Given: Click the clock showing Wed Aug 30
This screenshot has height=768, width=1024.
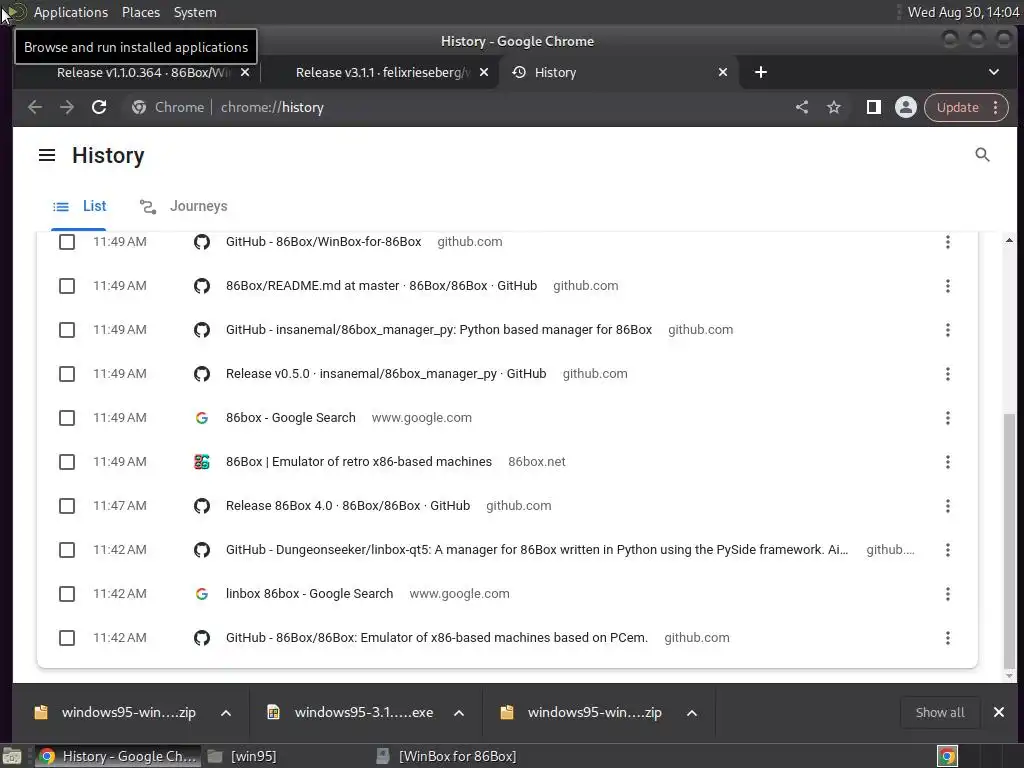Looking at the screenshot, I should click(963, 12).
